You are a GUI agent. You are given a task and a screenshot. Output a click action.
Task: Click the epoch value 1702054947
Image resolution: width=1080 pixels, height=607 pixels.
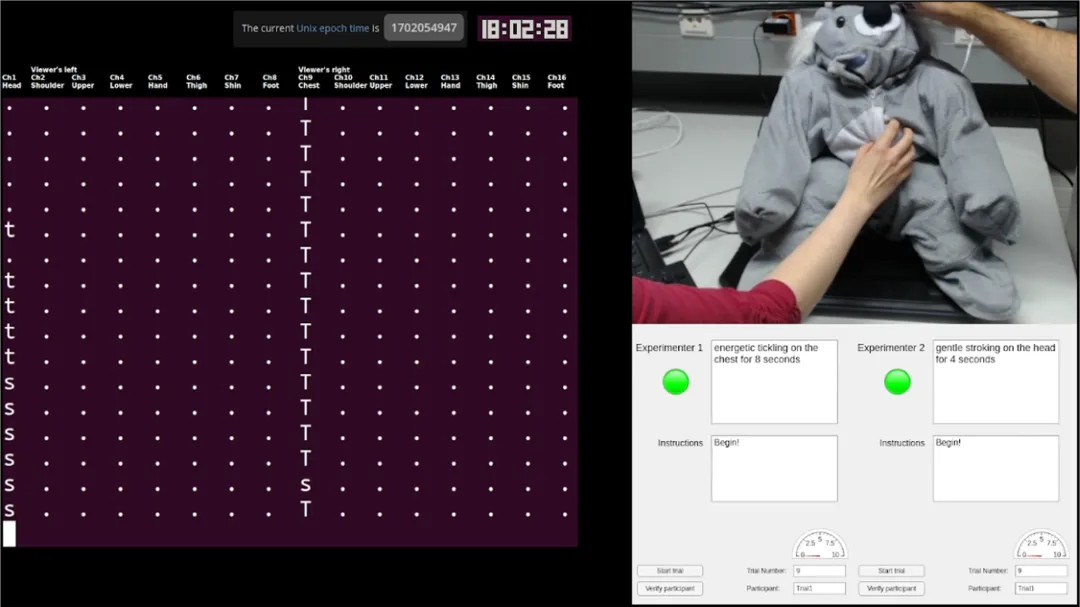pyautogui.click(x=424, y=28)
